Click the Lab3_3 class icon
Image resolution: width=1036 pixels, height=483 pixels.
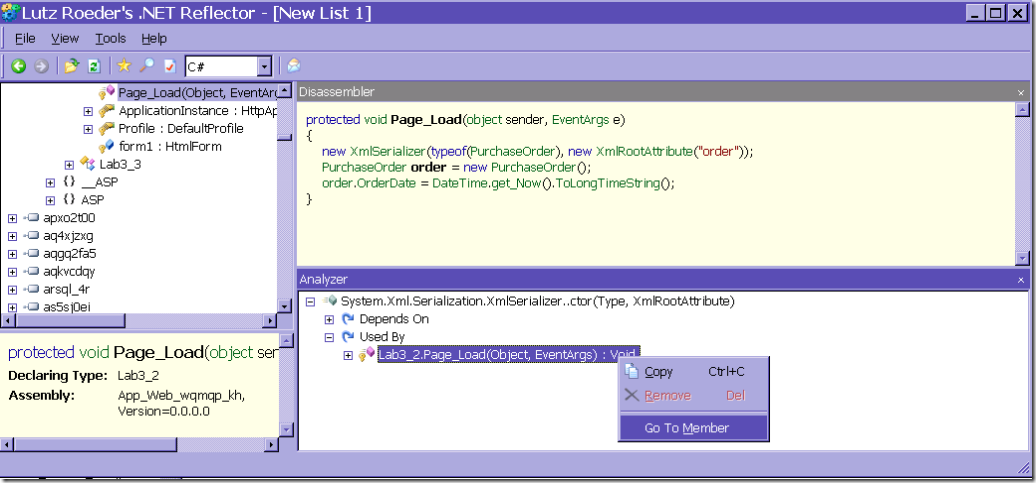87,164
